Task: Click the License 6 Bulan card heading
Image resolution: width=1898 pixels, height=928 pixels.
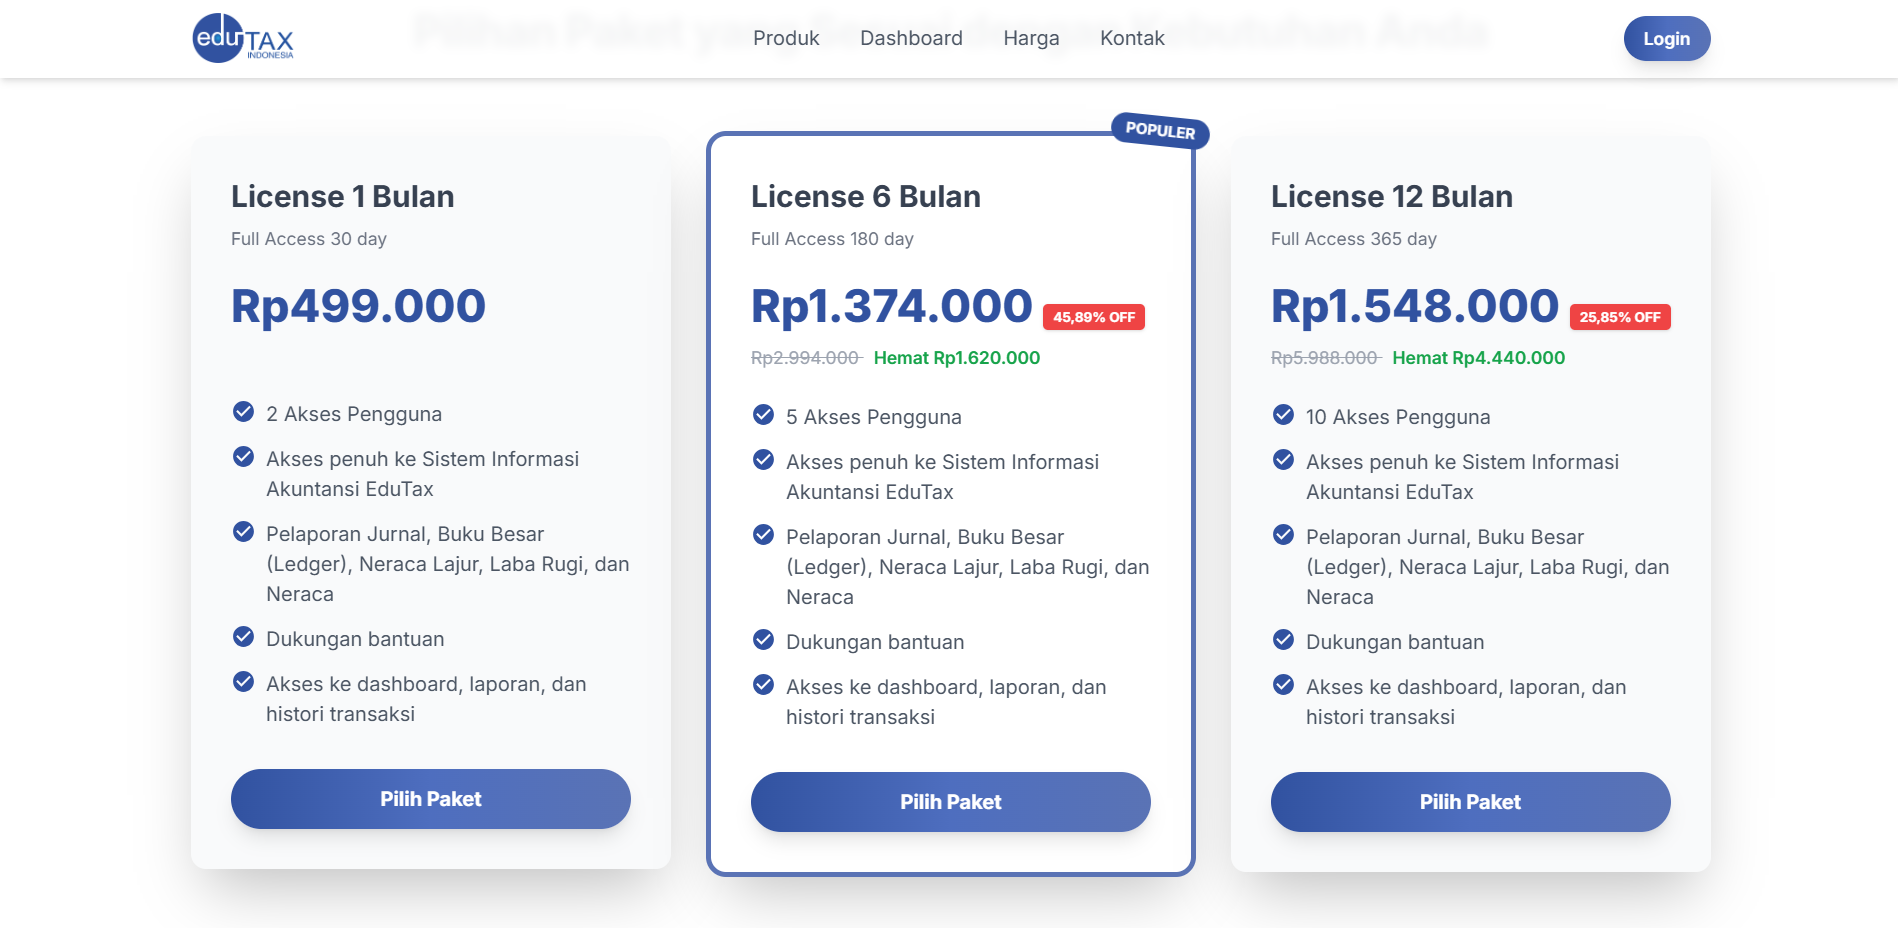Action: click(866, 197)
